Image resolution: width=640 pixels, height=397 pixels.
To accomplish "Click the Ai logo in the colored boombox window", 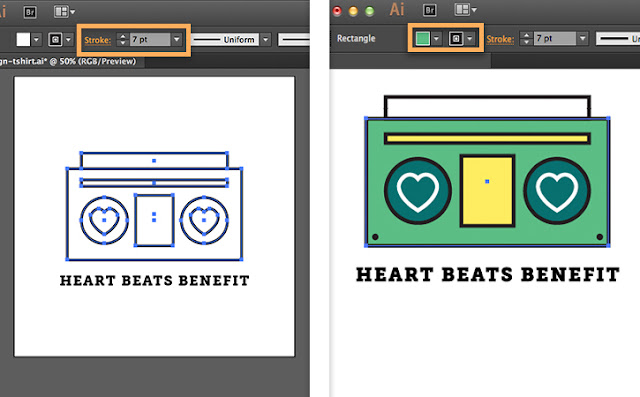I will (396, 9).
